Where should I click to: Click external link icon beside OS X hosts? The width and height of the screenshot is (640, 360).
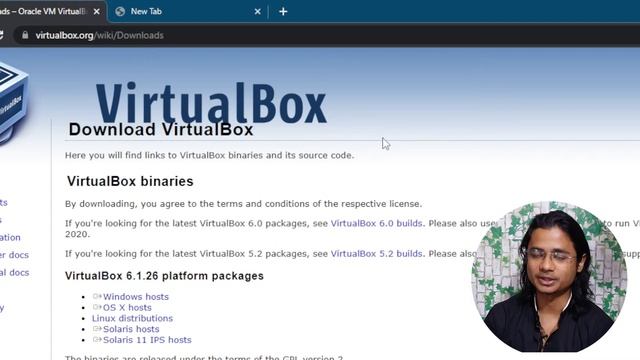click(97, 307)
